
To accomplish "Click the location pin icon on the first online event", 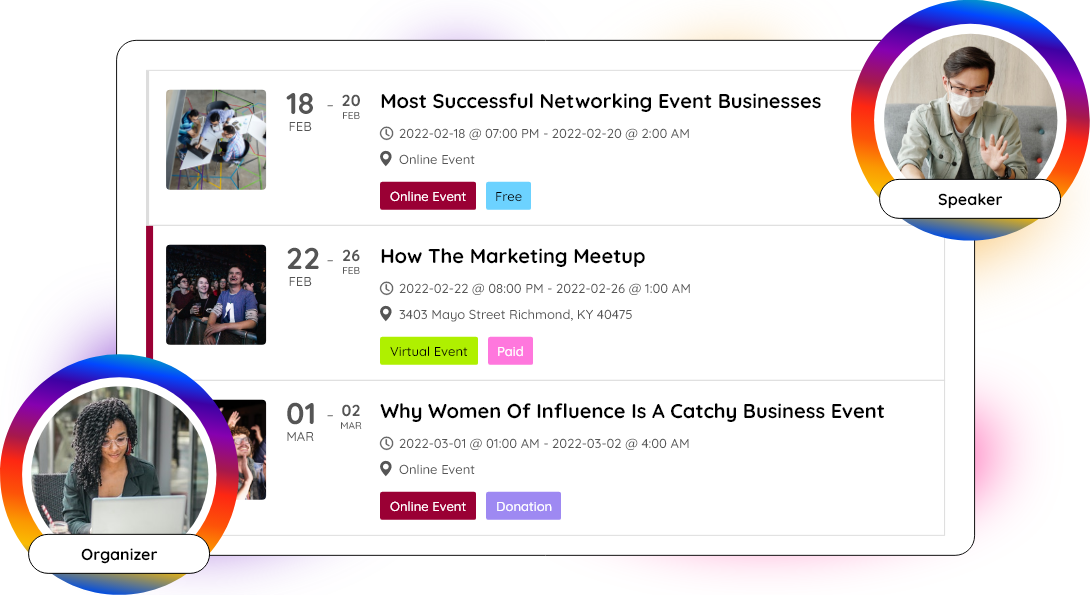I will (x=387, y=158).
